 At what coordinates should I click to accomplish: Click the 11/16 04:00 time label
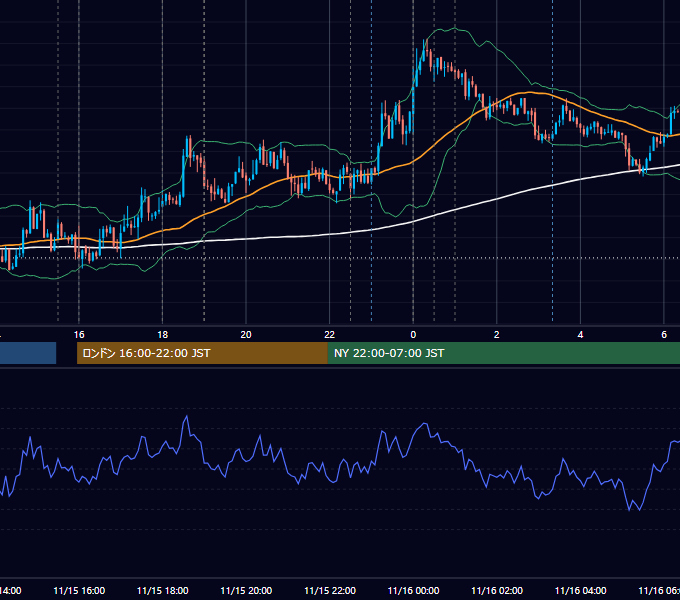click(581, 591)
